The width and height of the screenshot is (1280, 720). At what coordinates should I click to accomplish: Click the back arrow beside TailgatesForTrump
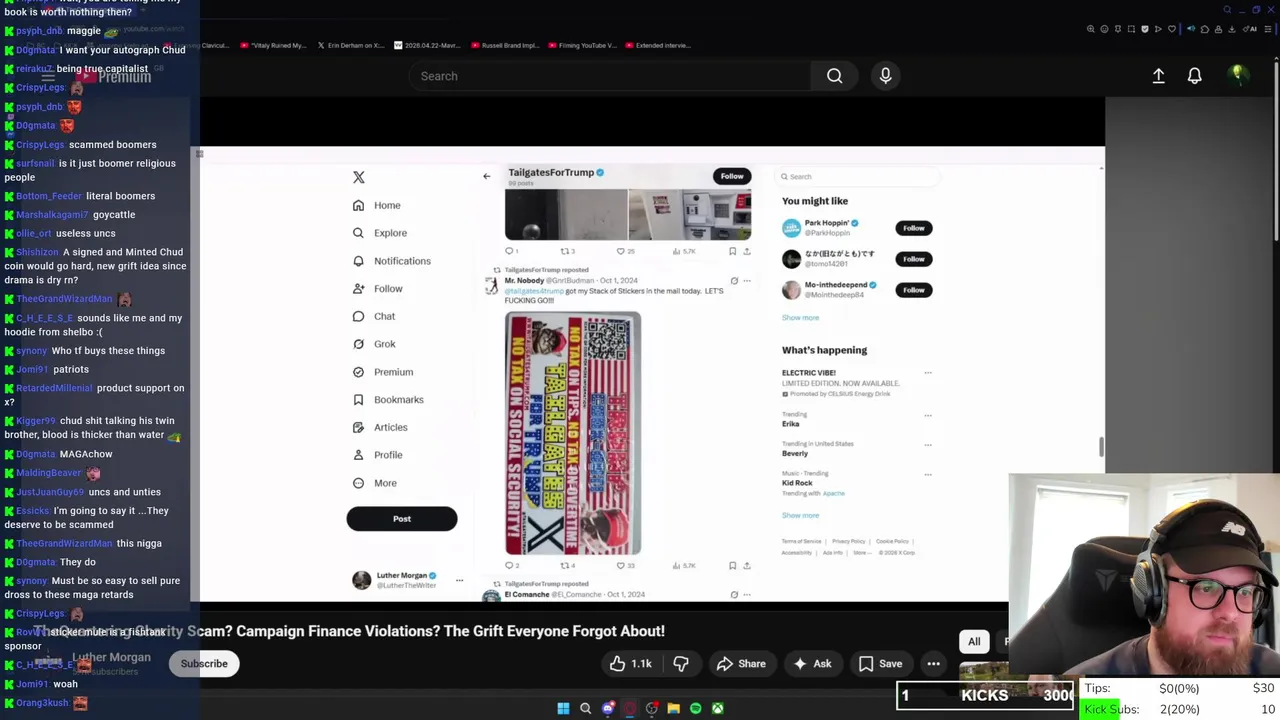click(487, 176)
